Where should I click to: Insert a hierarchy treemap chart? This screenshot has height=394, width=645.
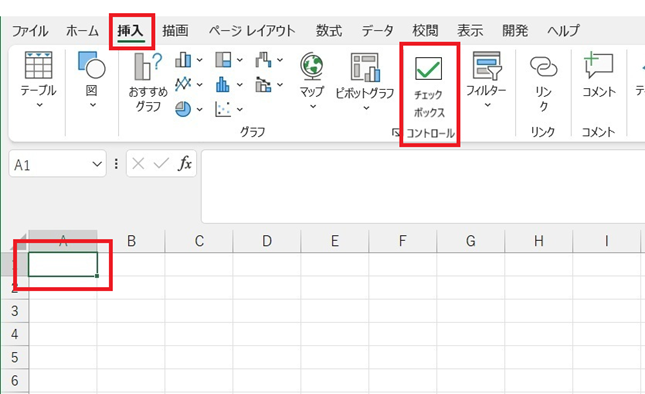coord(223,60)
